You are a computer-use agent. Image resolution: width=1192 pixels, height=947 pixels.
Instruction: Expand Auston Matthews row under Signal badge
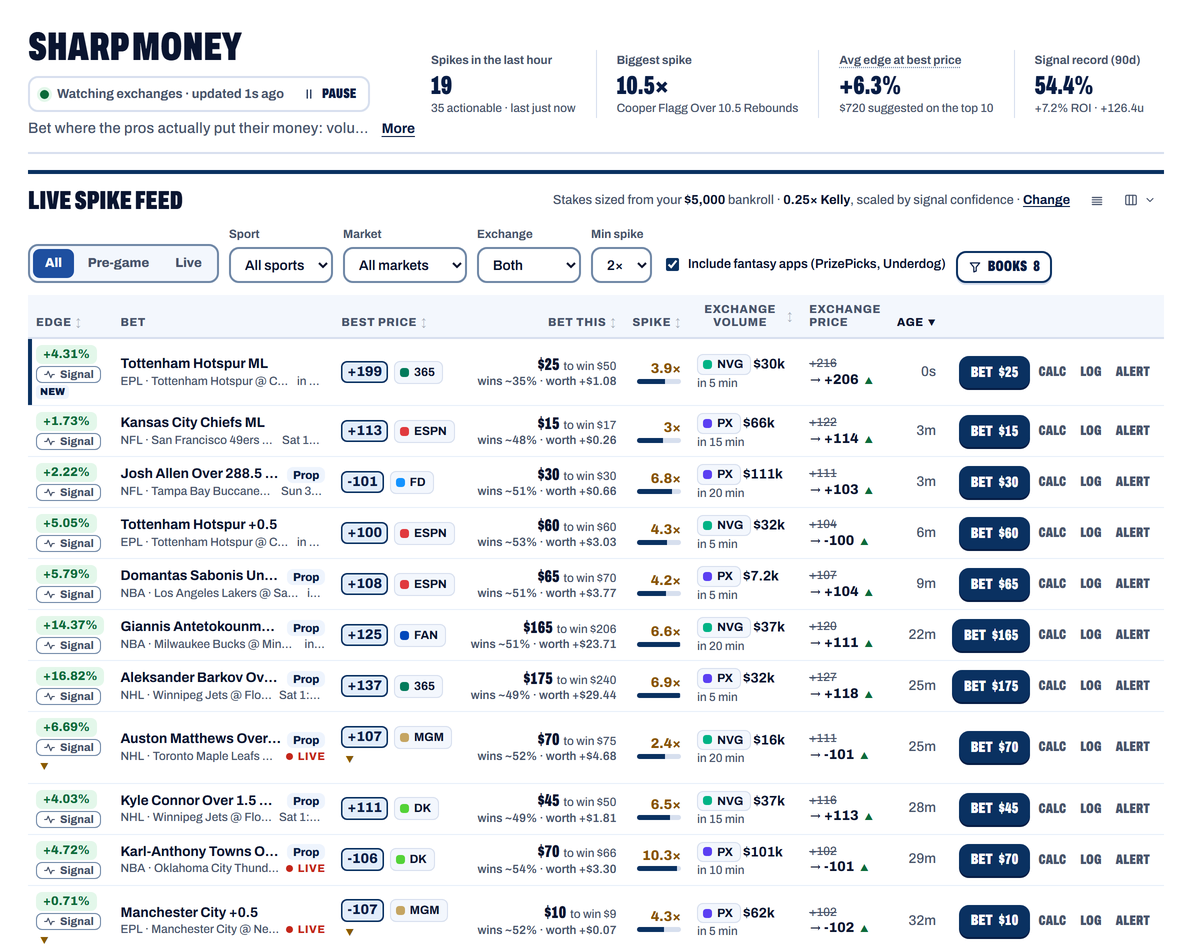(44, 766)
